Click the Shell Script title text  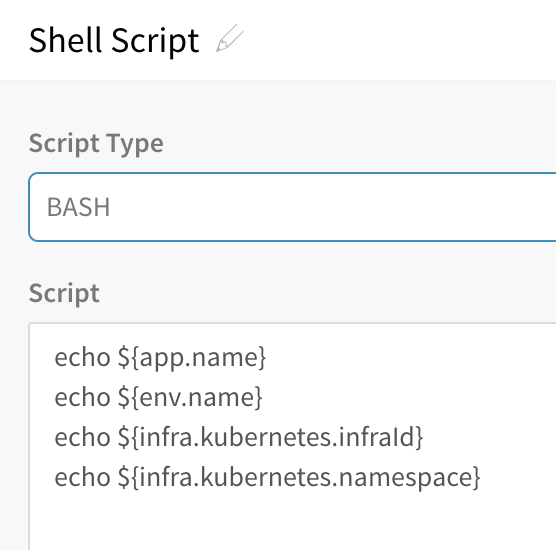(114, 41)
